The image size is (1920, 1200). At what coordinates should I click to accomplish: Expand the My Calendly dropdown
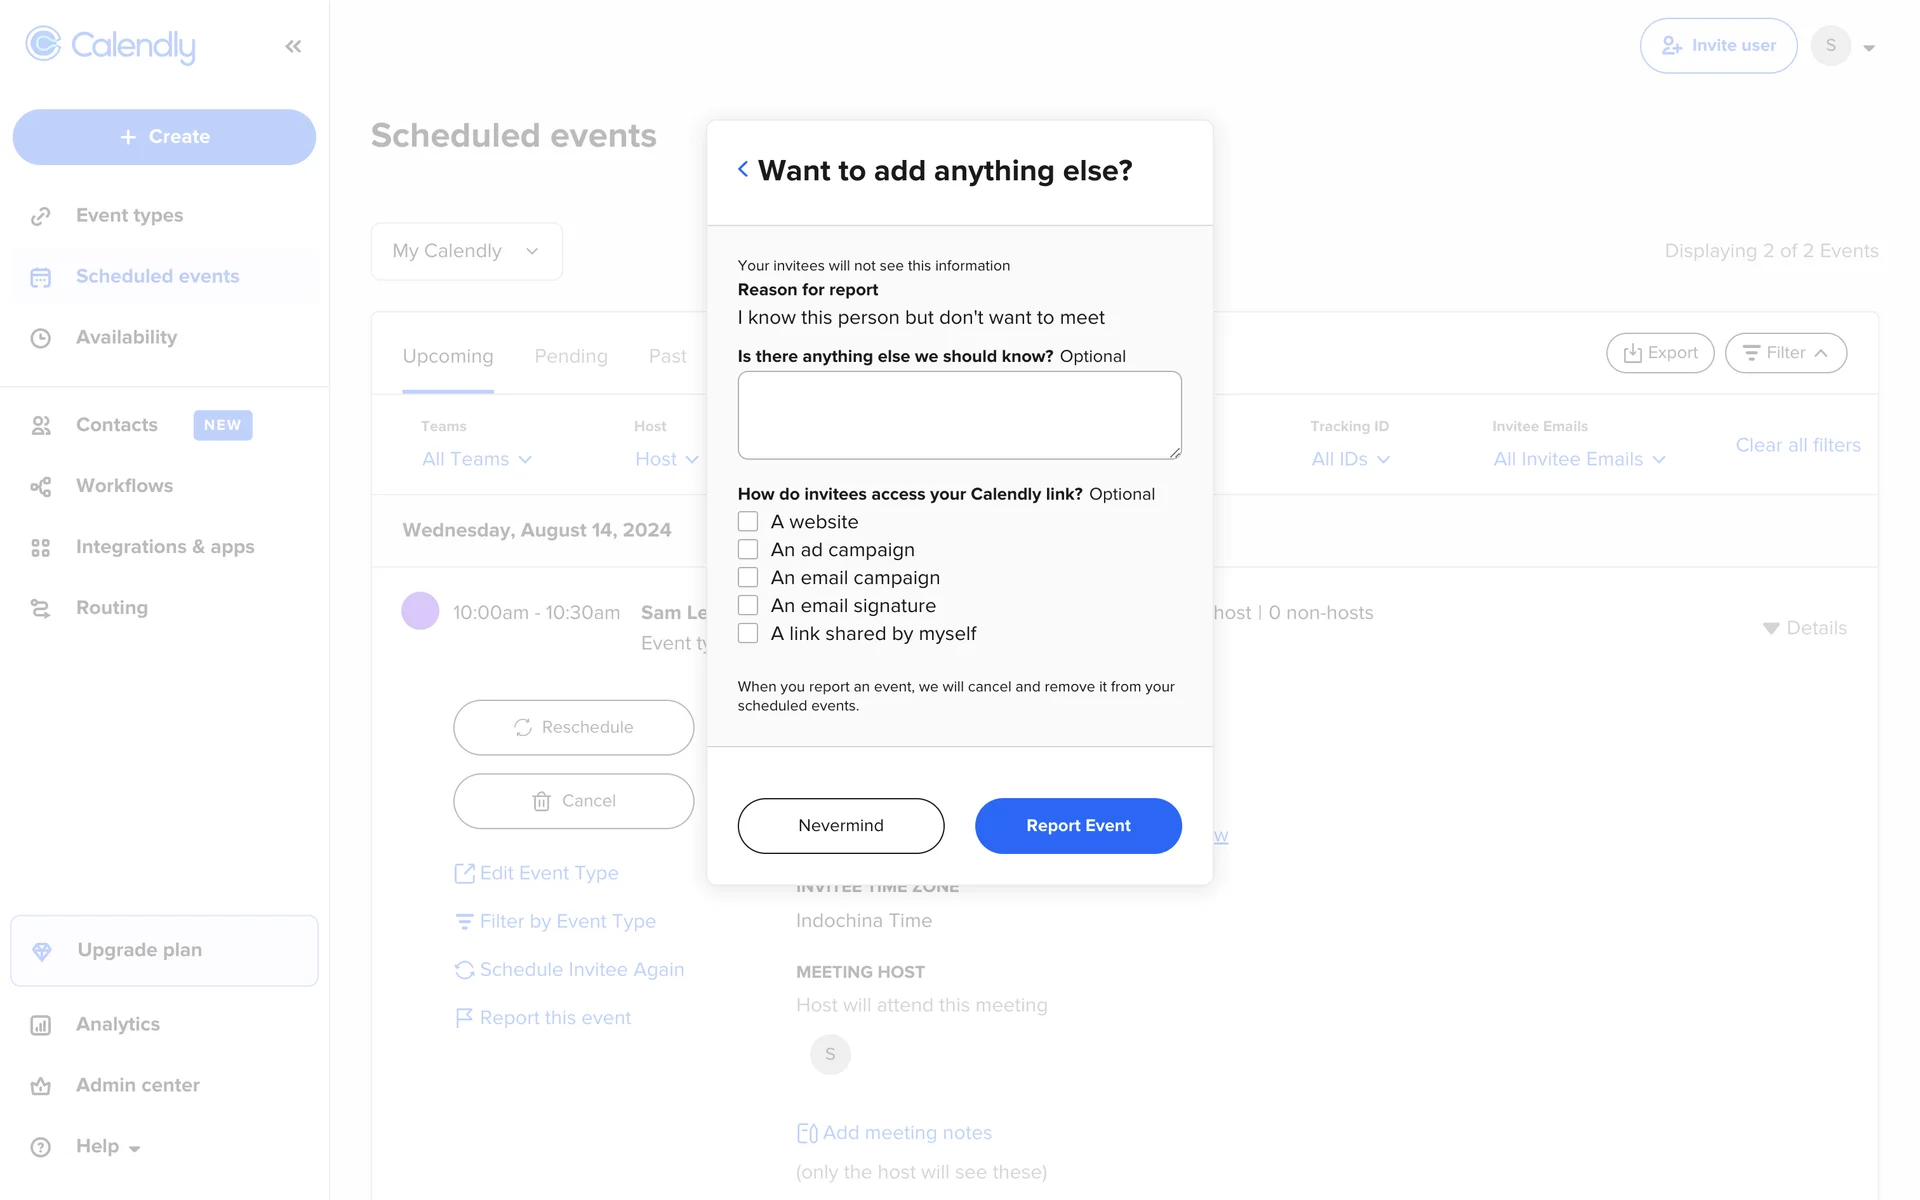point(466,251)
